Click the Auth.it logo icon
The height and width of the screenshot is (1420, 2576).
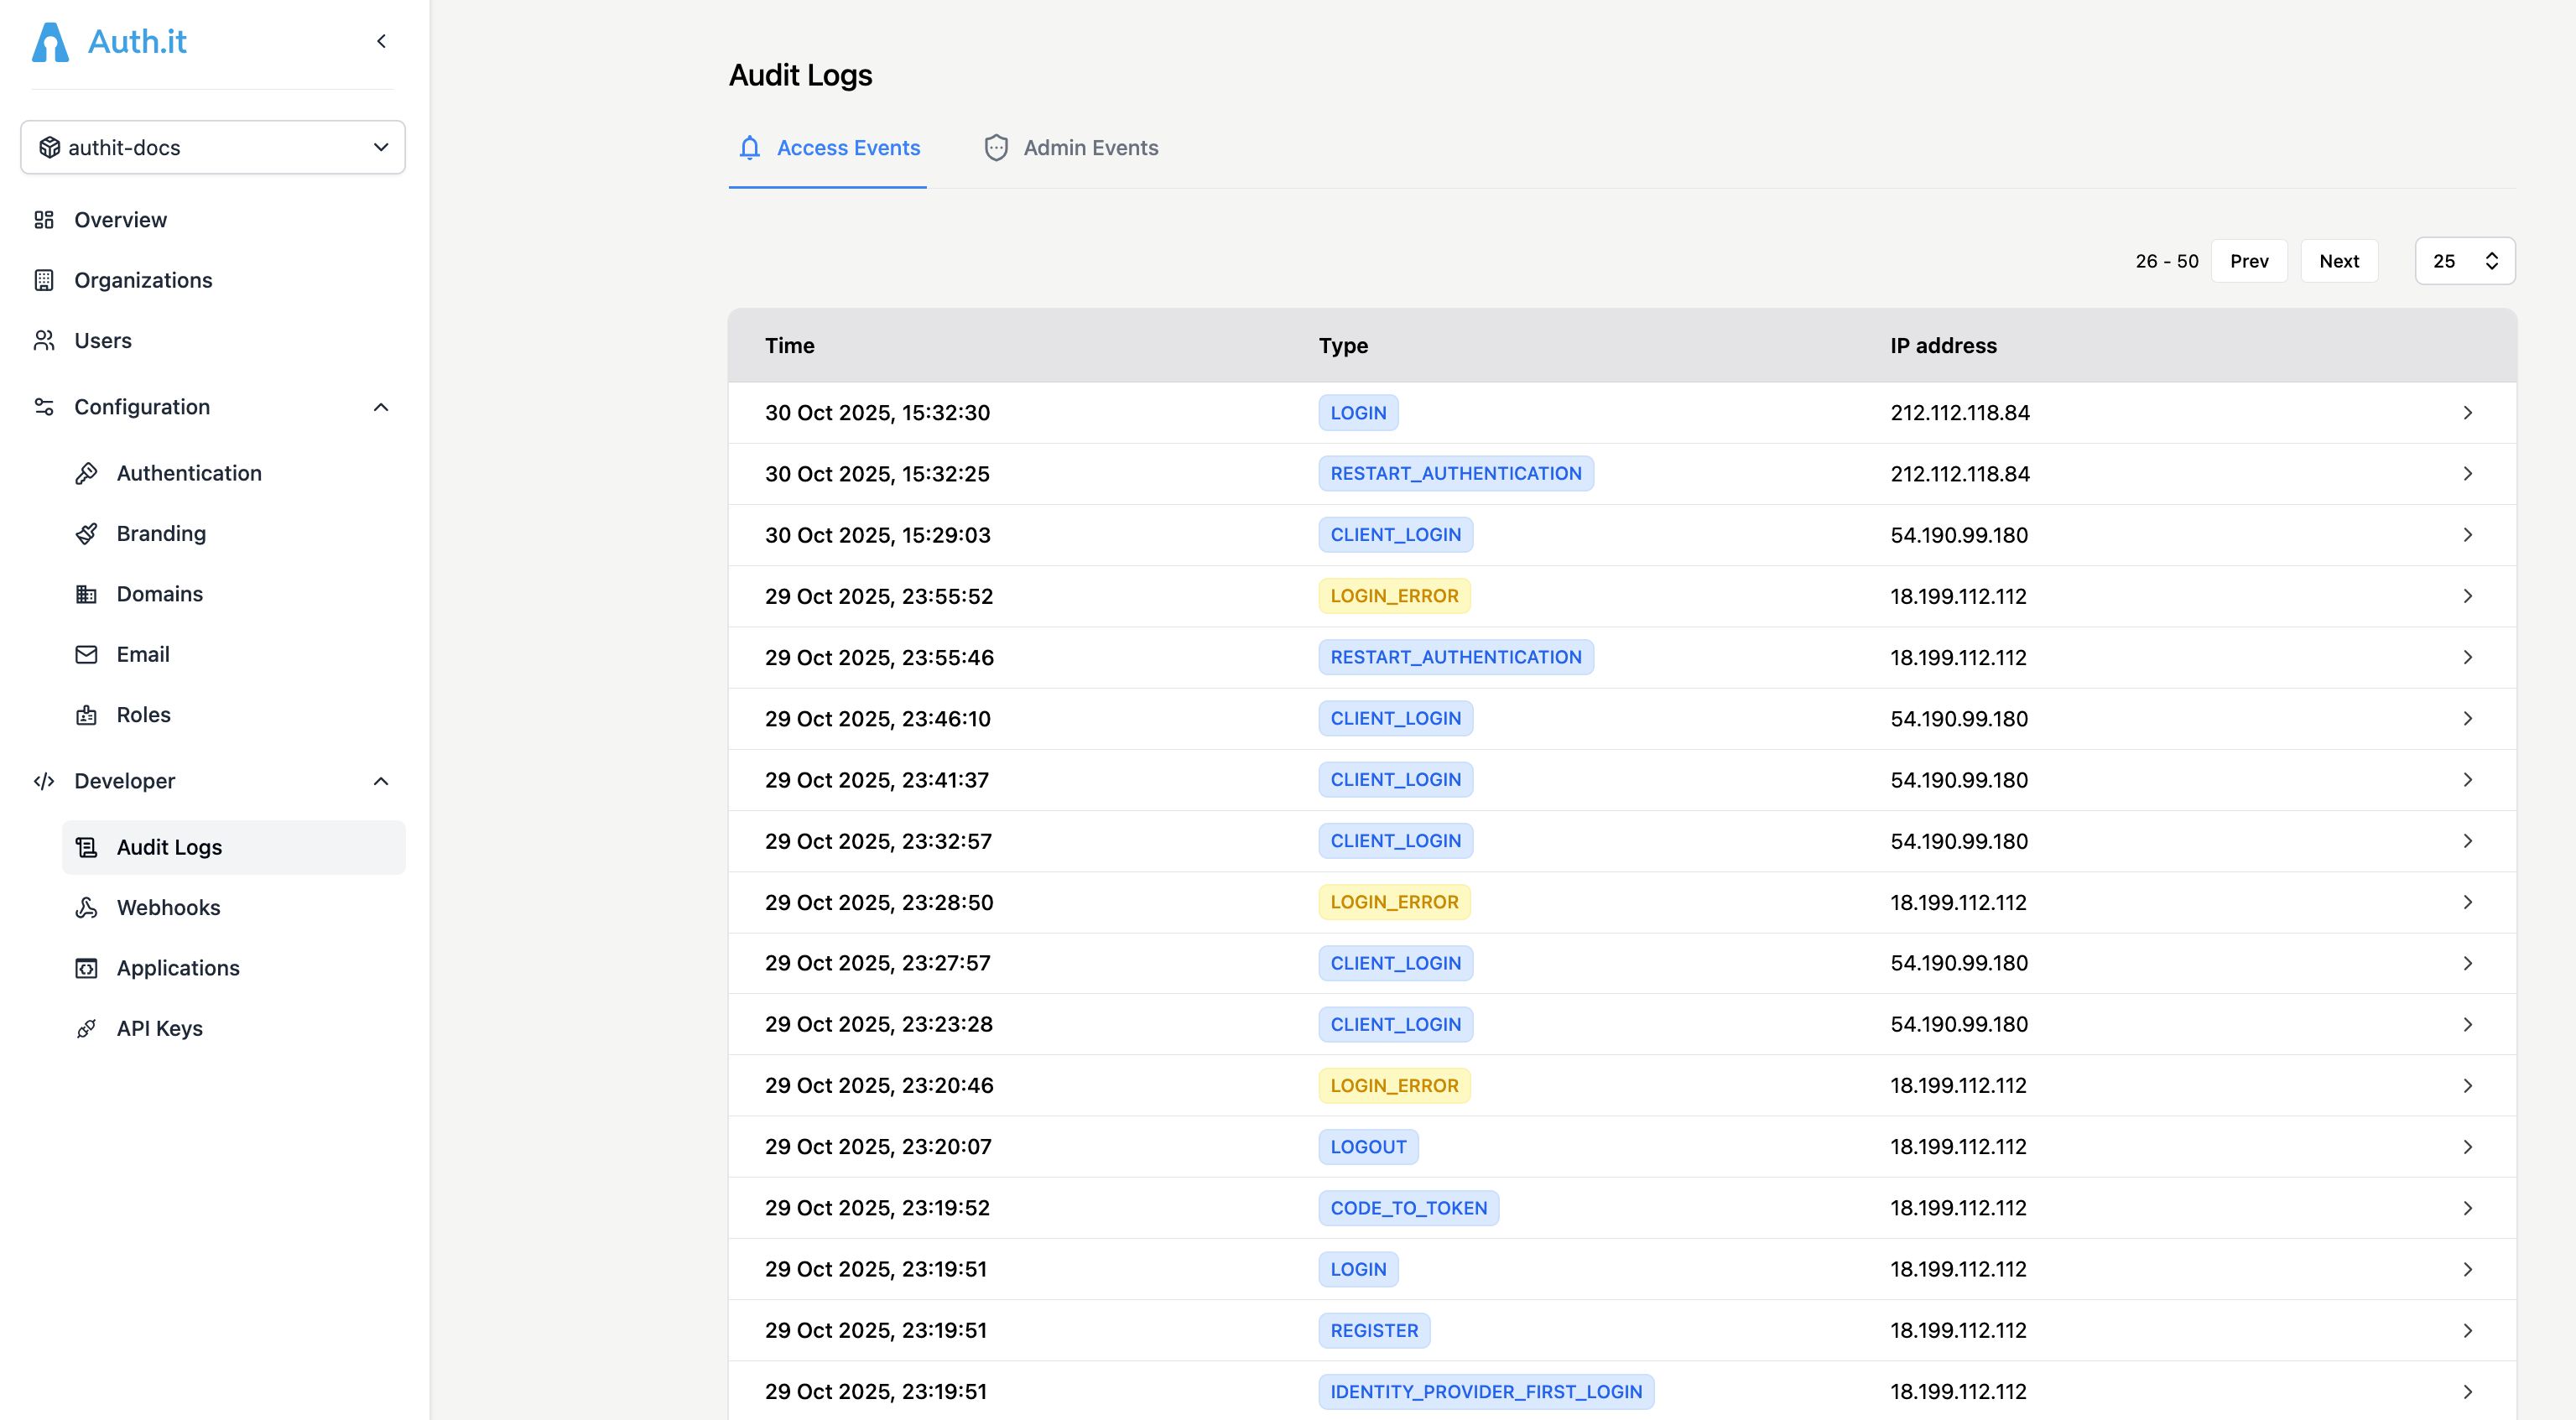[50, 41]
